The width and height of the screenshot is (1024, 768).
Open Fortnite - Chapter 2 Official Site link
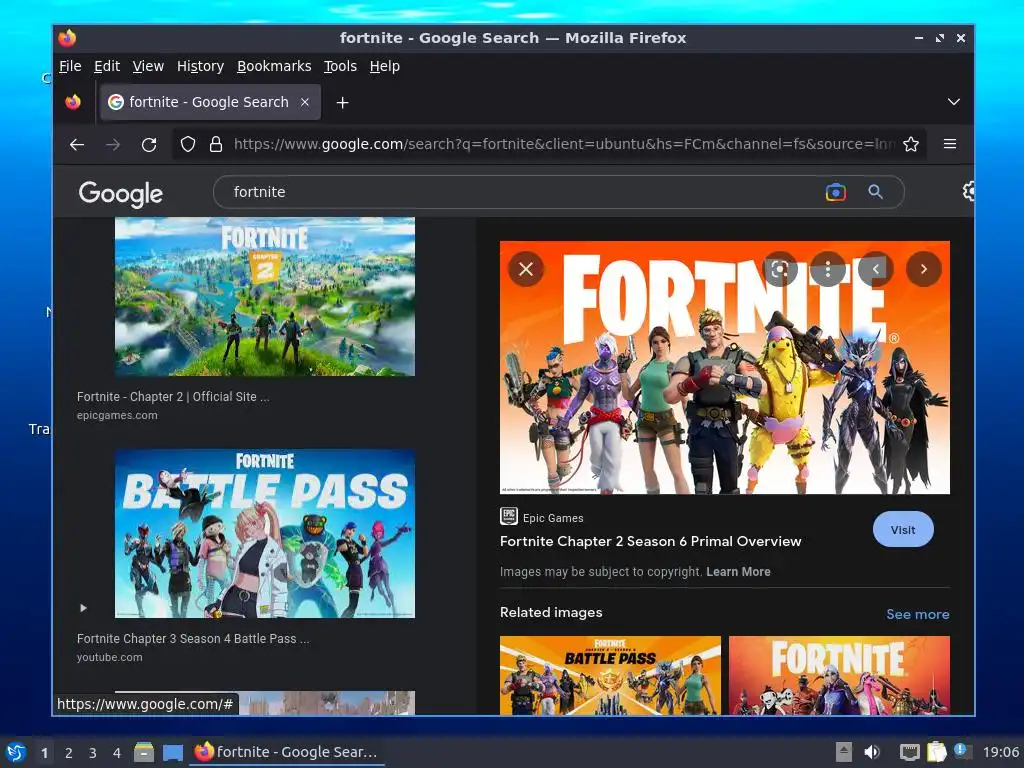click(173, 396)
